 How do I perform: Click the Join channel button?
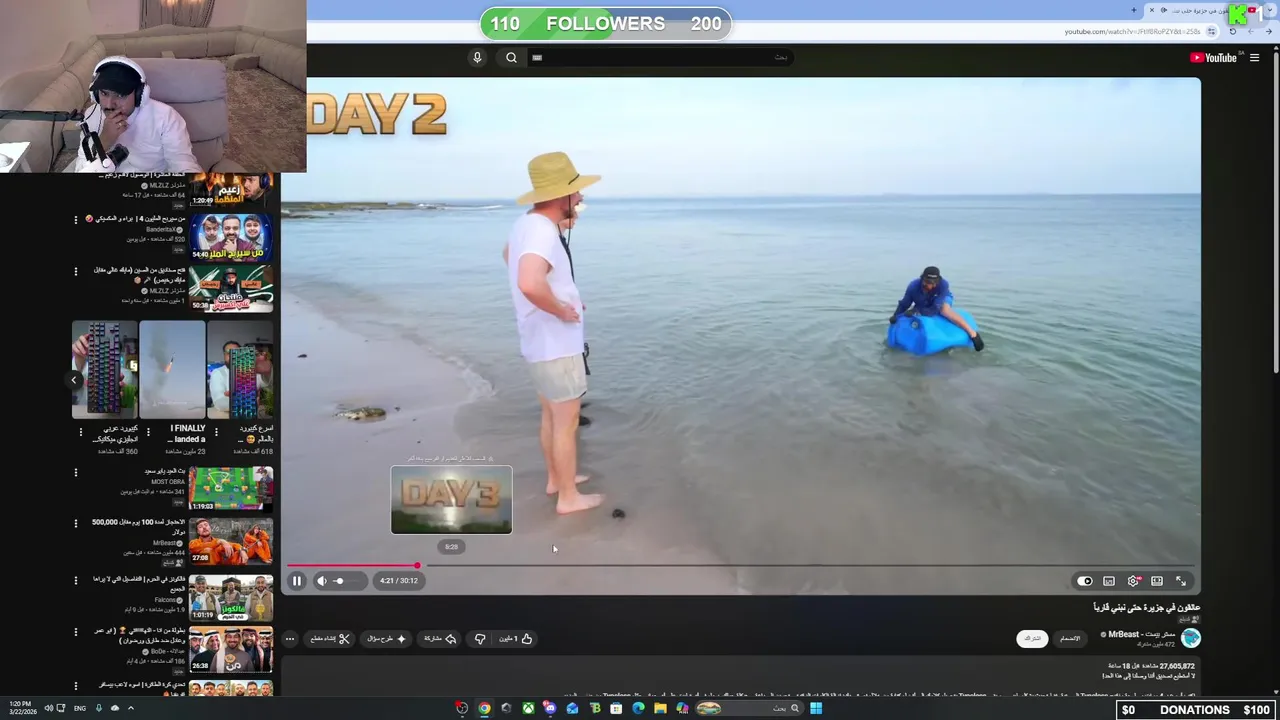point(1071,639)
